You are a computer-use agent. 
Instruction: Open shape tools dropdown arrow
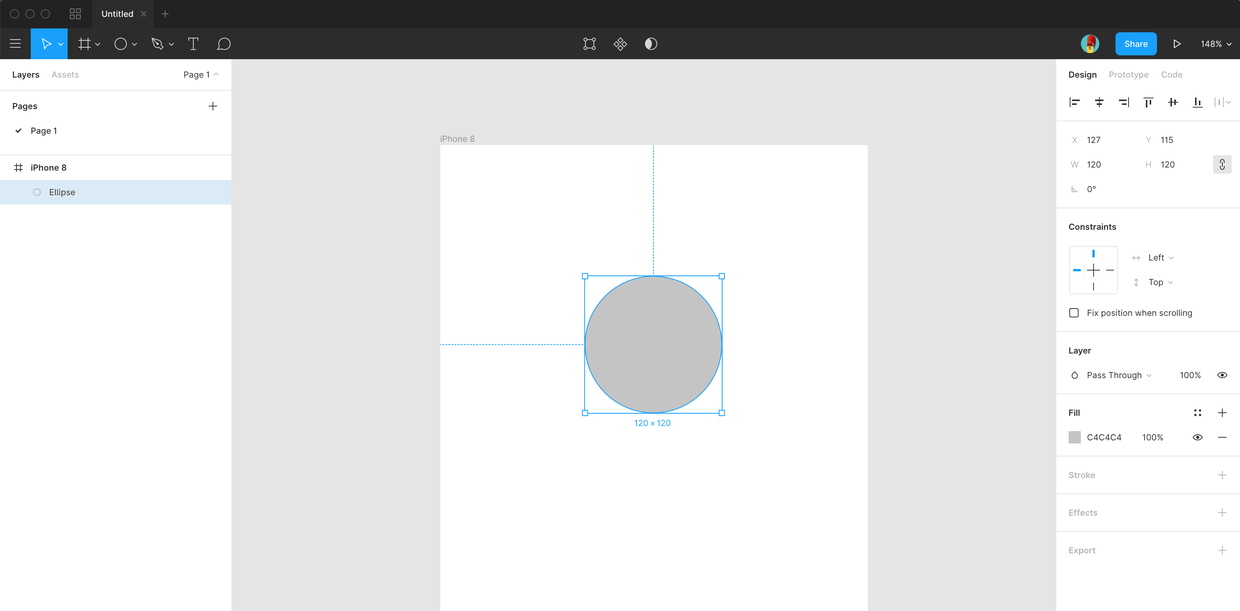134,45
